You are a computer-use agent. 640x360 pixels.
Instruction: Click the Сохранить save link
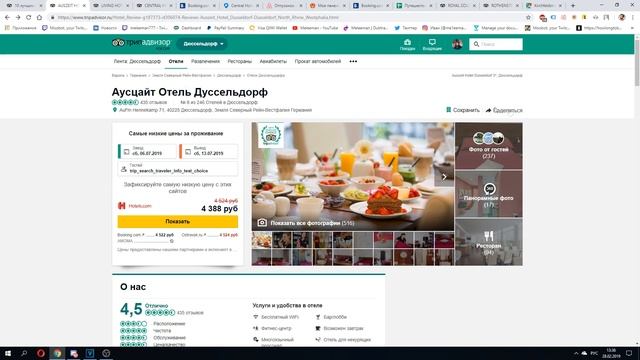coord(462,110)
